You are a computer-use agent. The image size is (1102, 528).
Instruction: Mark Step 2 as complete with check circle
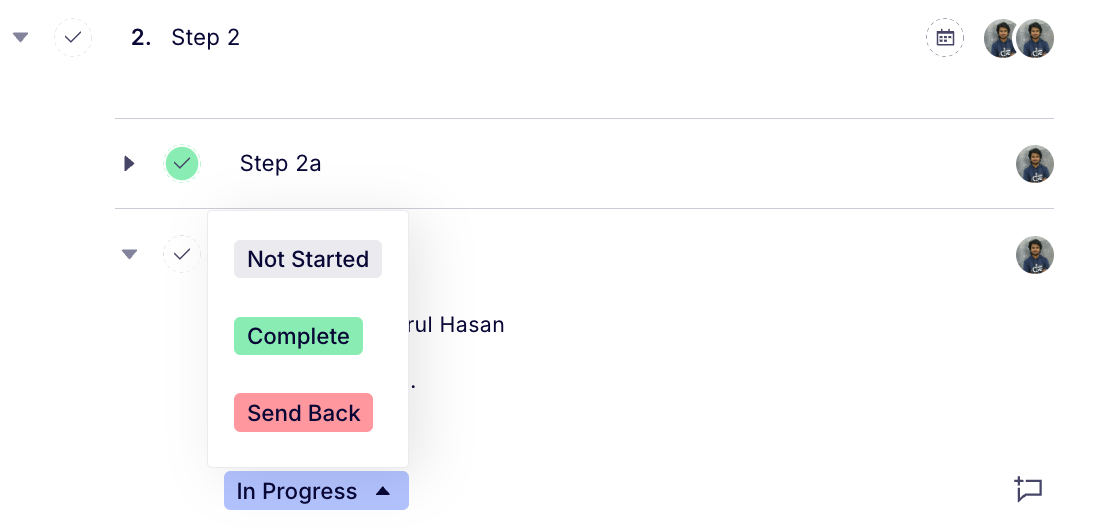point(73,38)
